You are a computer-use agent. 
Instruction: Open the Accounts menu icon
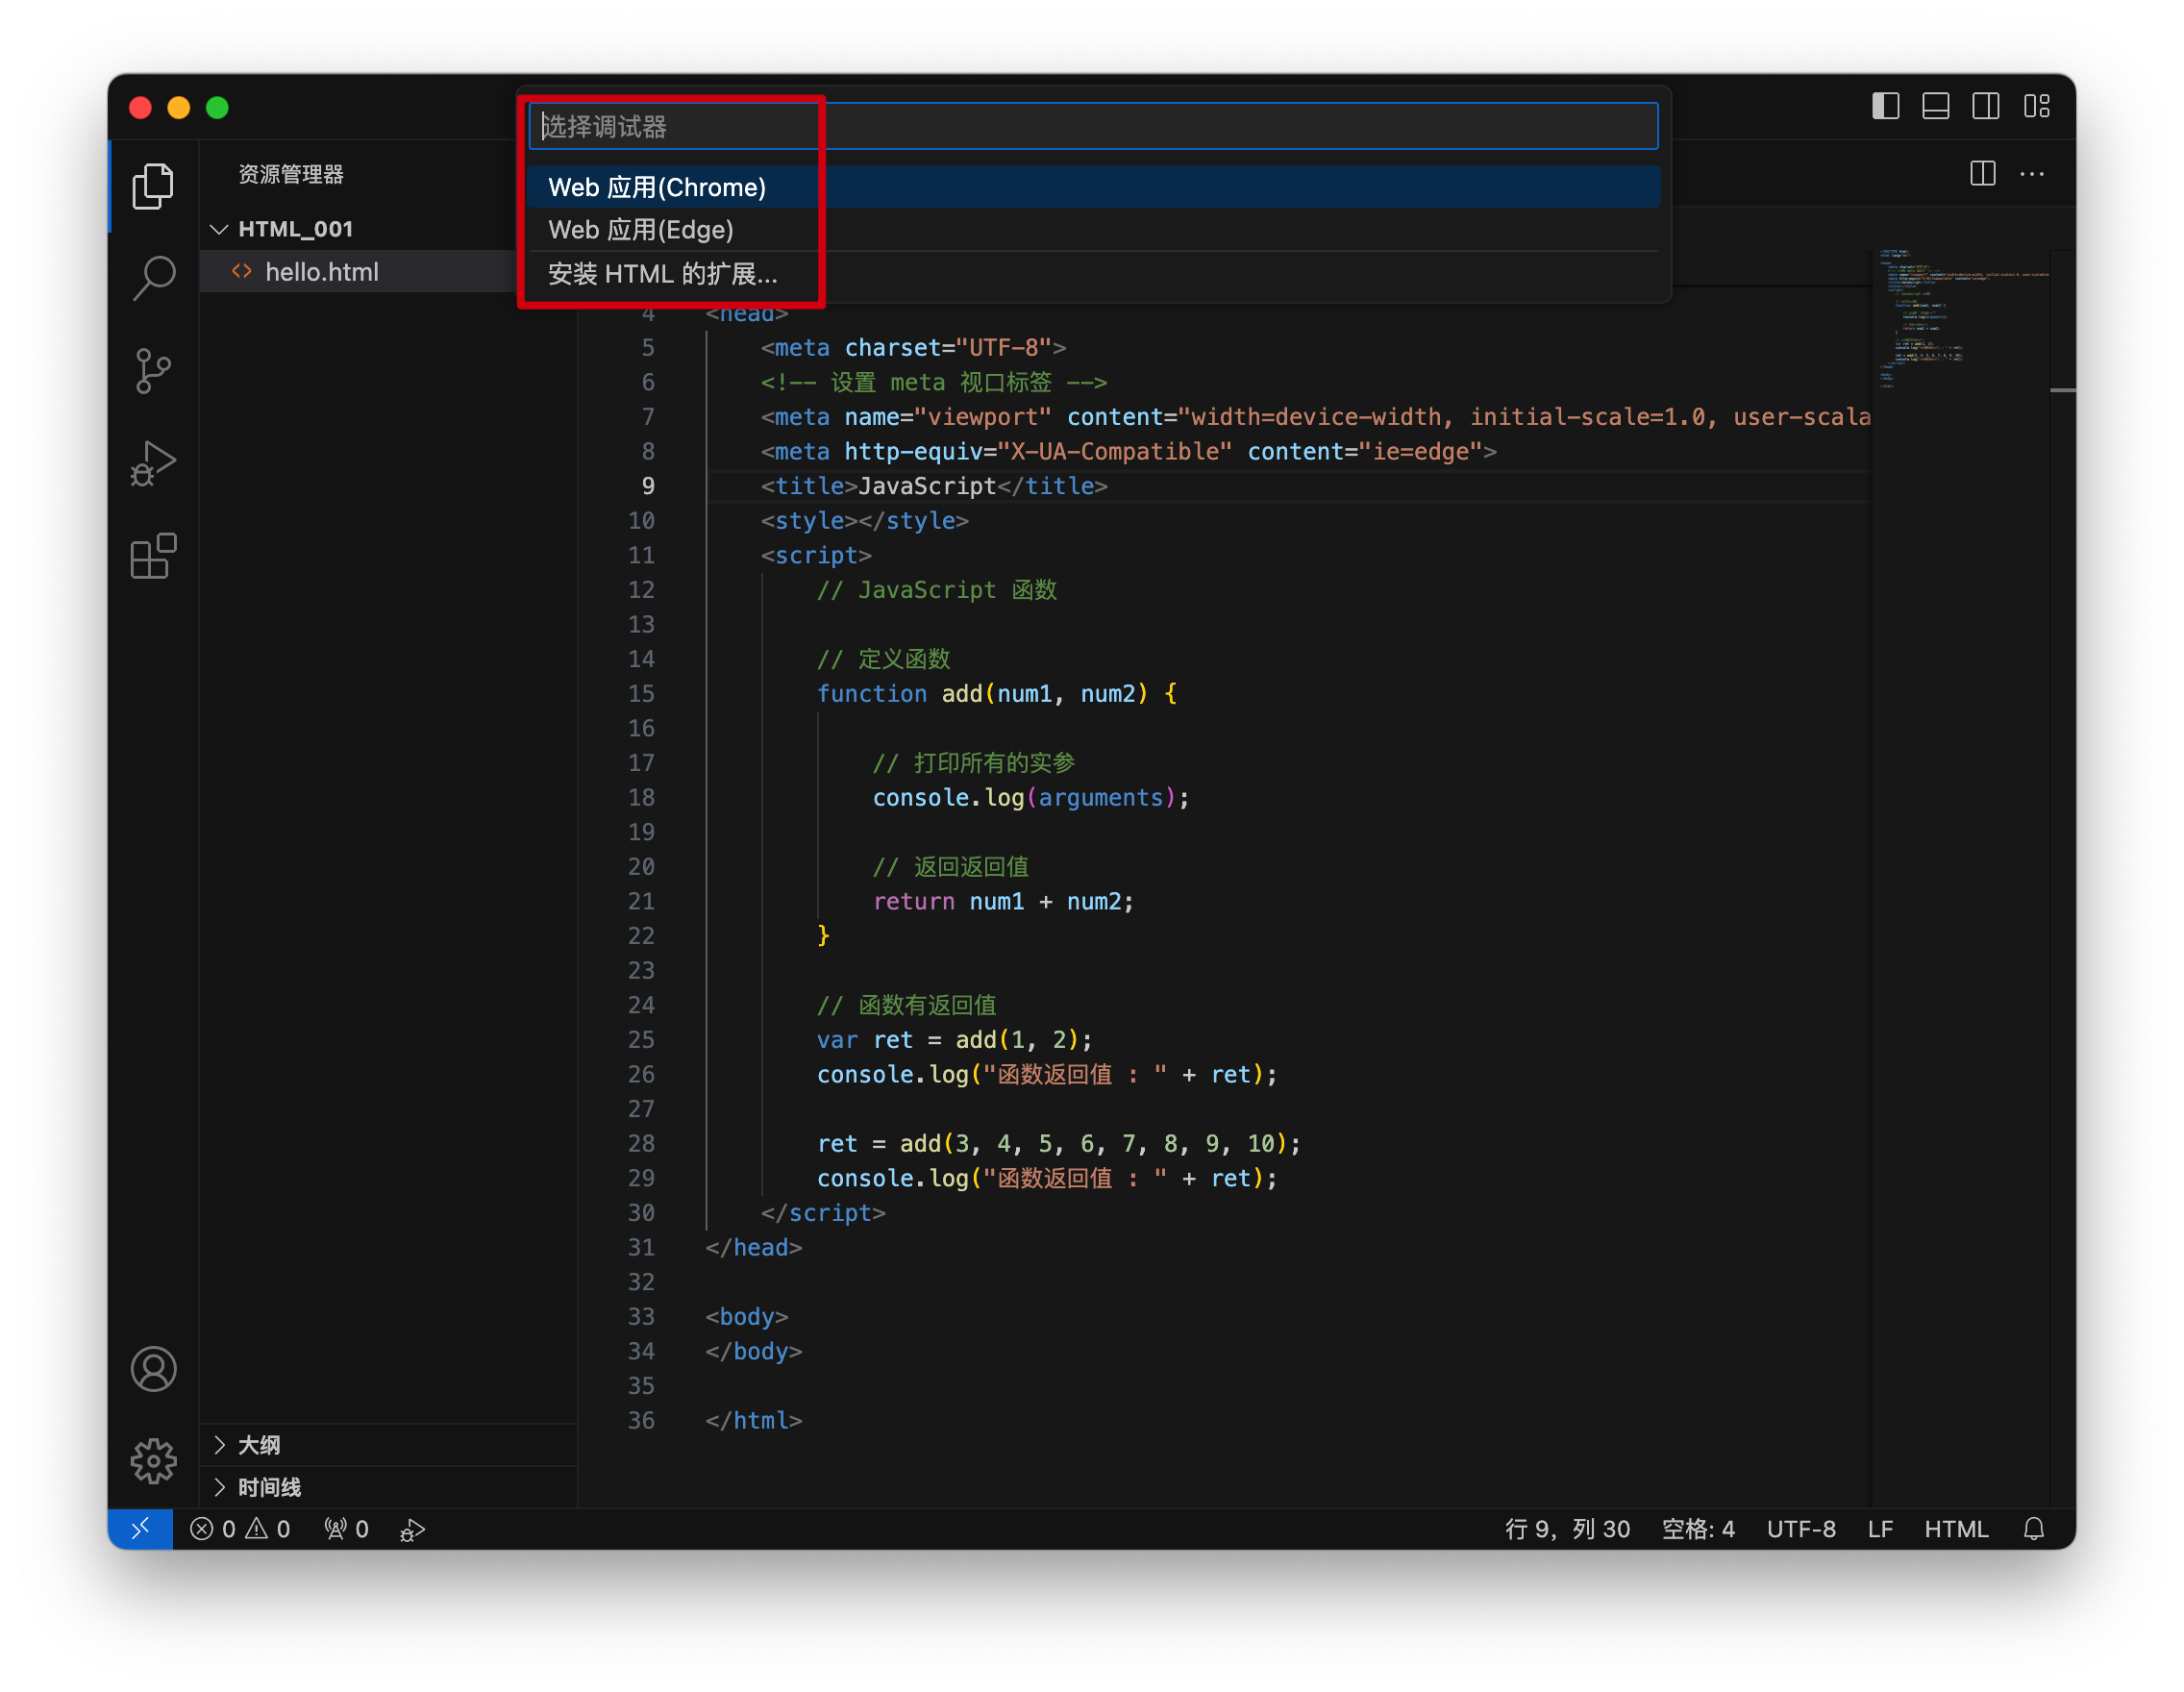pyautogui.click(x=153, y=1369)
